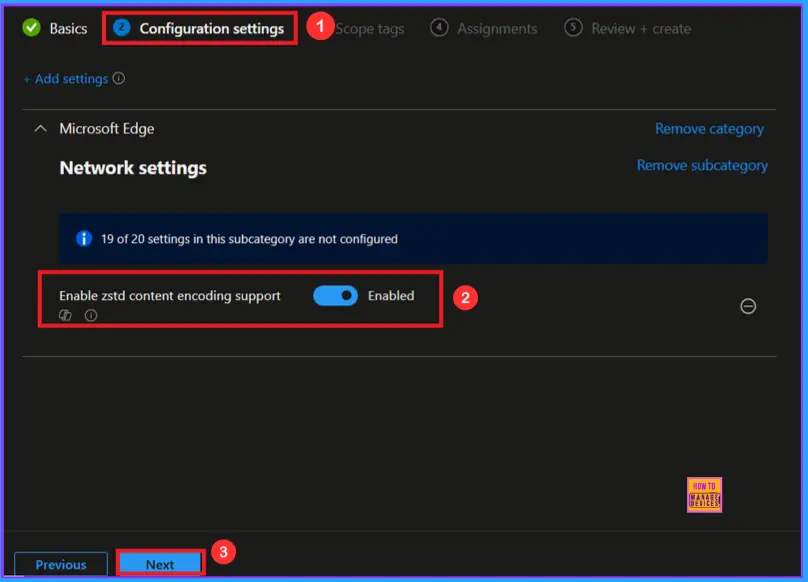Open the Assignments step

[x=484, y=28]
